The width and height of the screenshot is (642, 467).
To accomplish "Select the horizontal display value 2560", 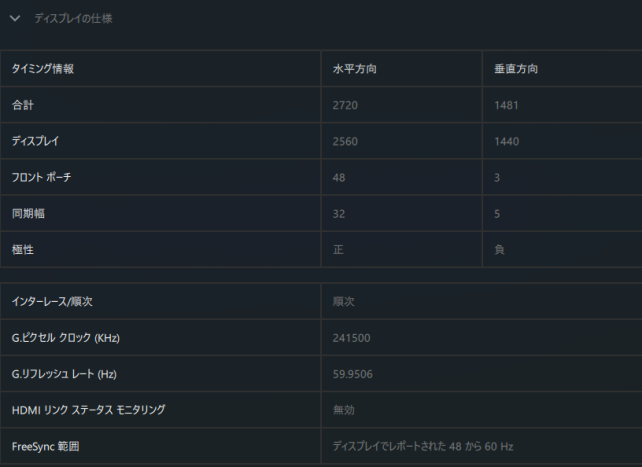I will (x=346, y=141).
